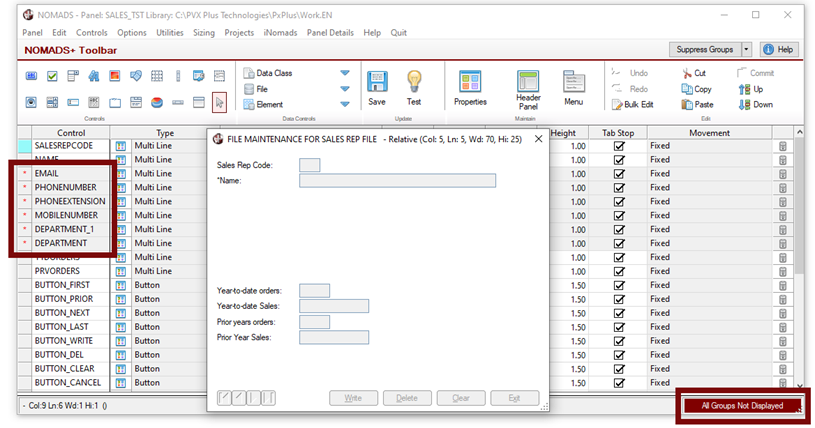Open the Suppress Groups dropdown arrow
The width and height of the screenshot is (815, 428).
[746, 49]
